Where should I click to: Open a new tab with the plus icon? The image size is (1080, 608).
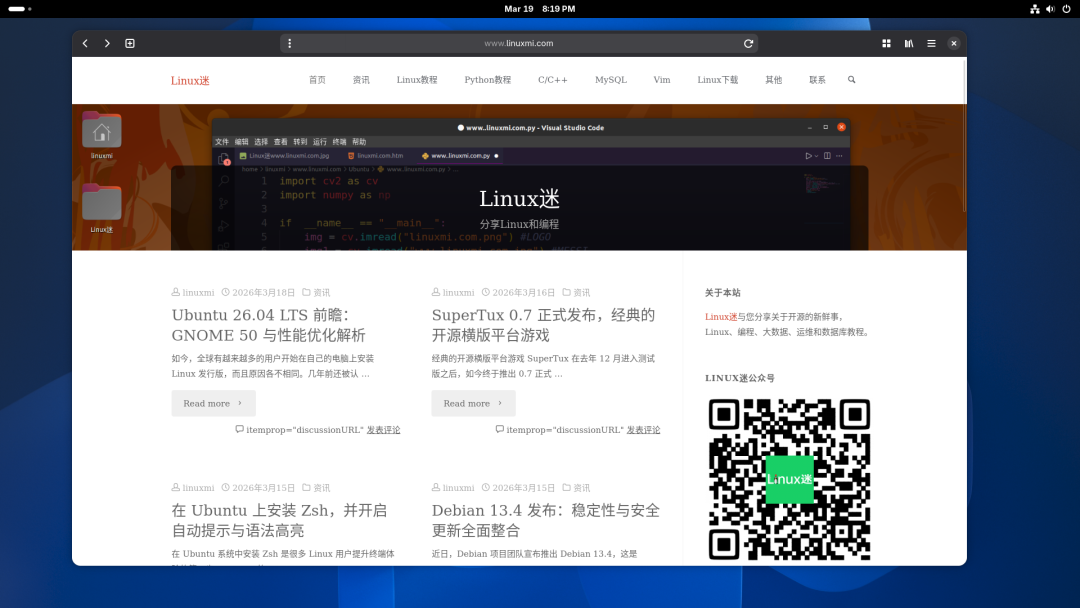tap(129, 43)
